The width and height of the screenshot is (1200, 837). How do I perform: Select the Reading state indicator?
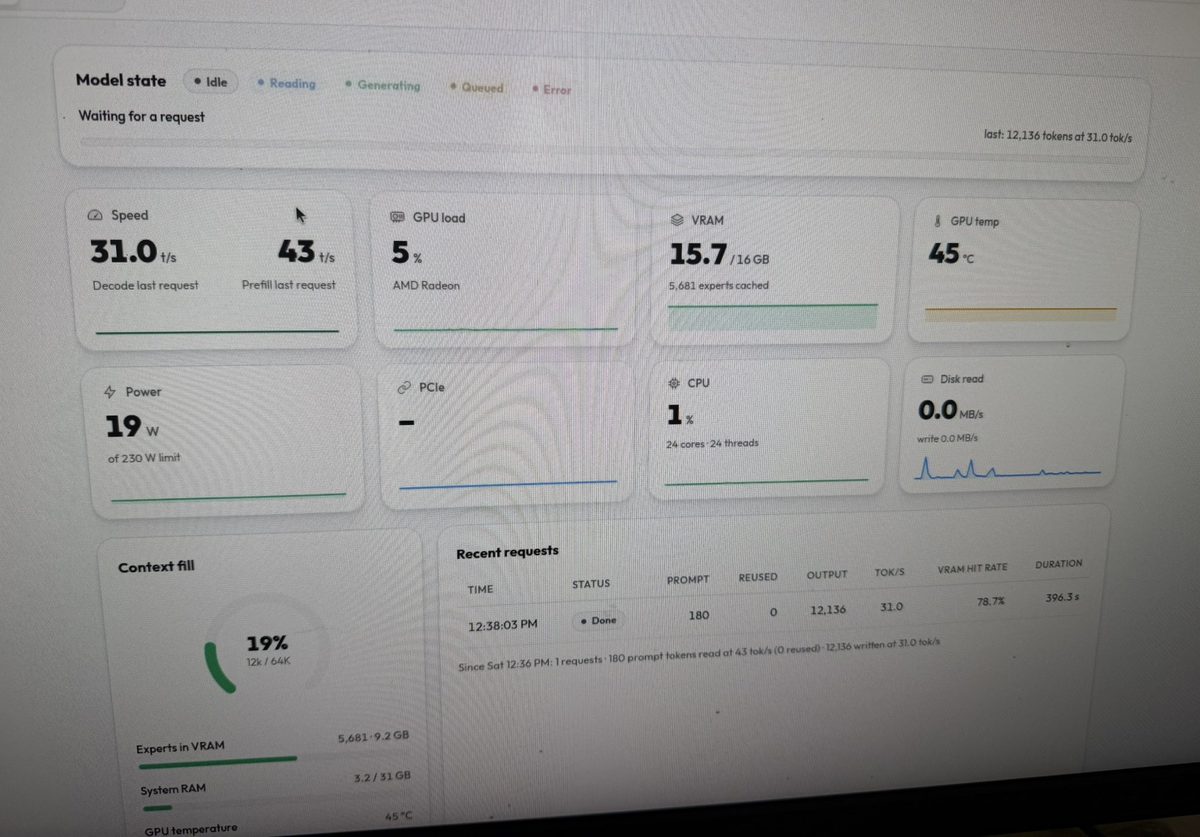[x=286, y=84]
